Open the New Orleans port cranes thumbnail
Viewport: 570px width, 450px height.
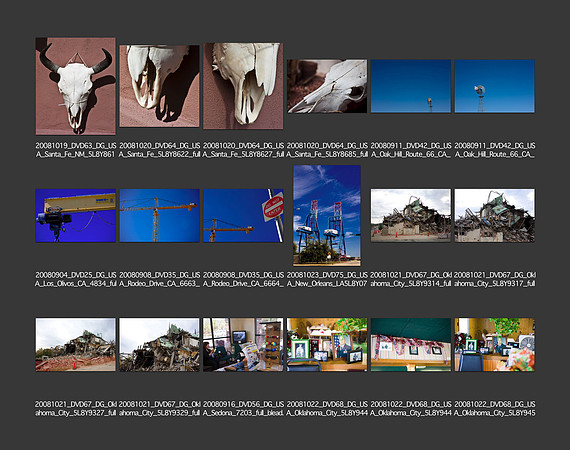click(327, 216)
